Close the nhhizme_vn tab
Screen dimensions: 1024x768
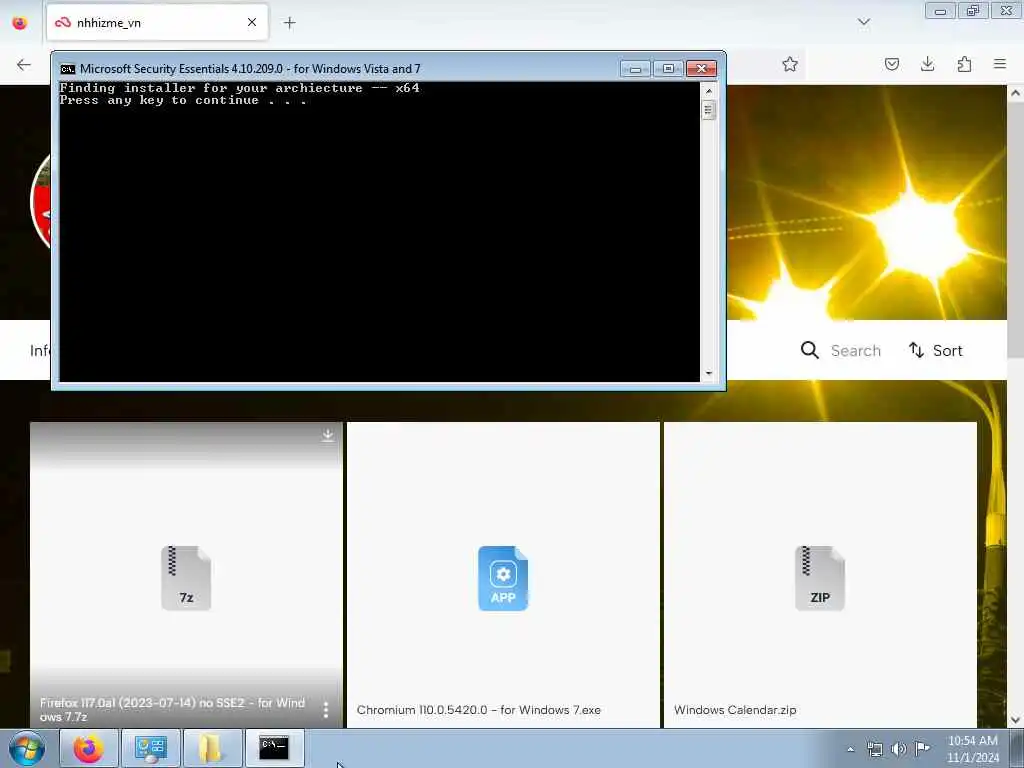(252, 22)
